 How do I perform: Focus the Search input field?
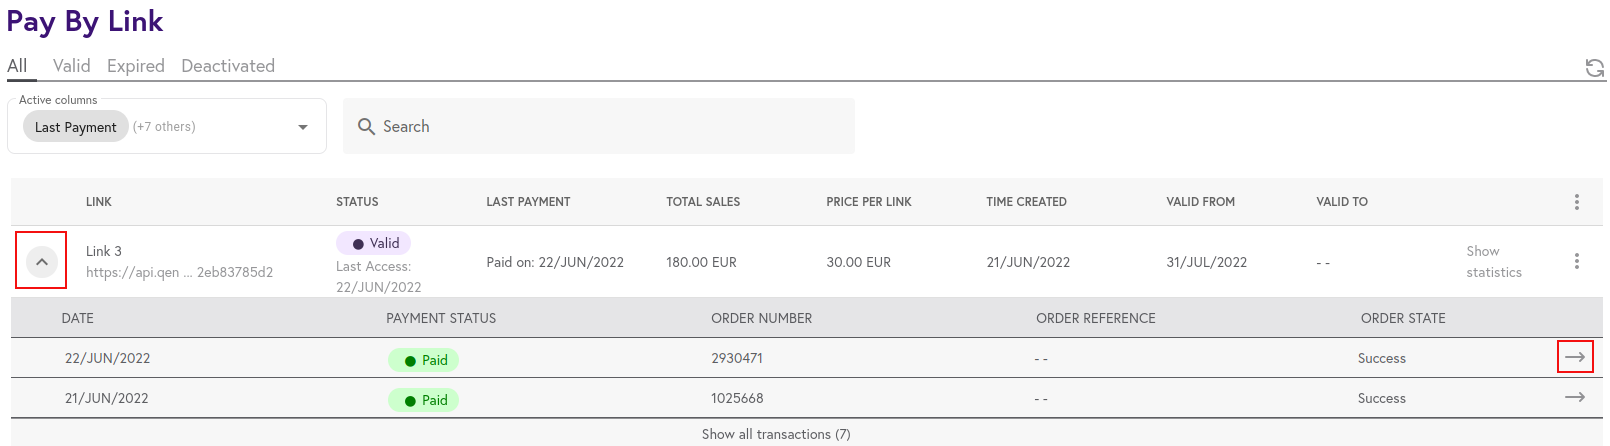(599, 126)
